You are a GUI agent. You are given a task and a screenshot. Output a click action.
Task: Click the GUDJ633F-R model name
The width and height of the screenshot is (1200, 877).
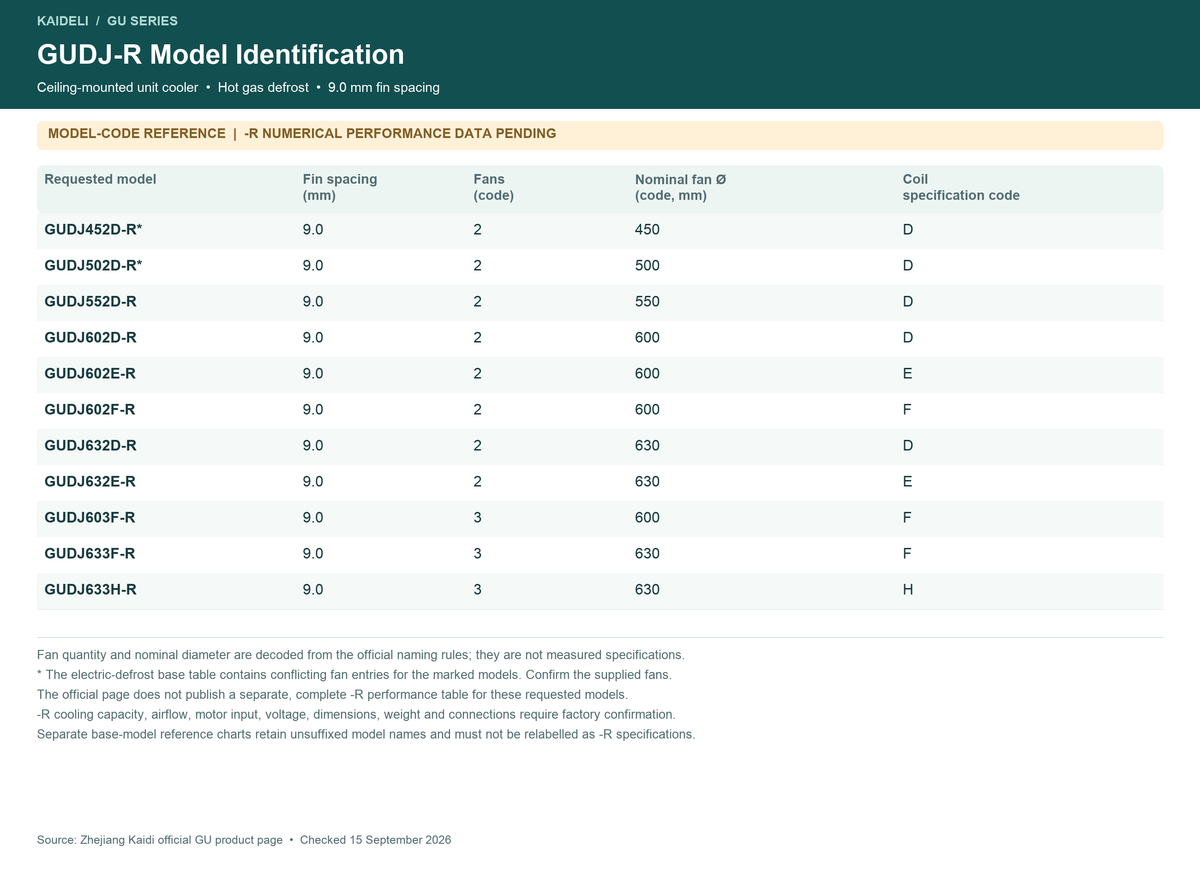pos(91,554)
